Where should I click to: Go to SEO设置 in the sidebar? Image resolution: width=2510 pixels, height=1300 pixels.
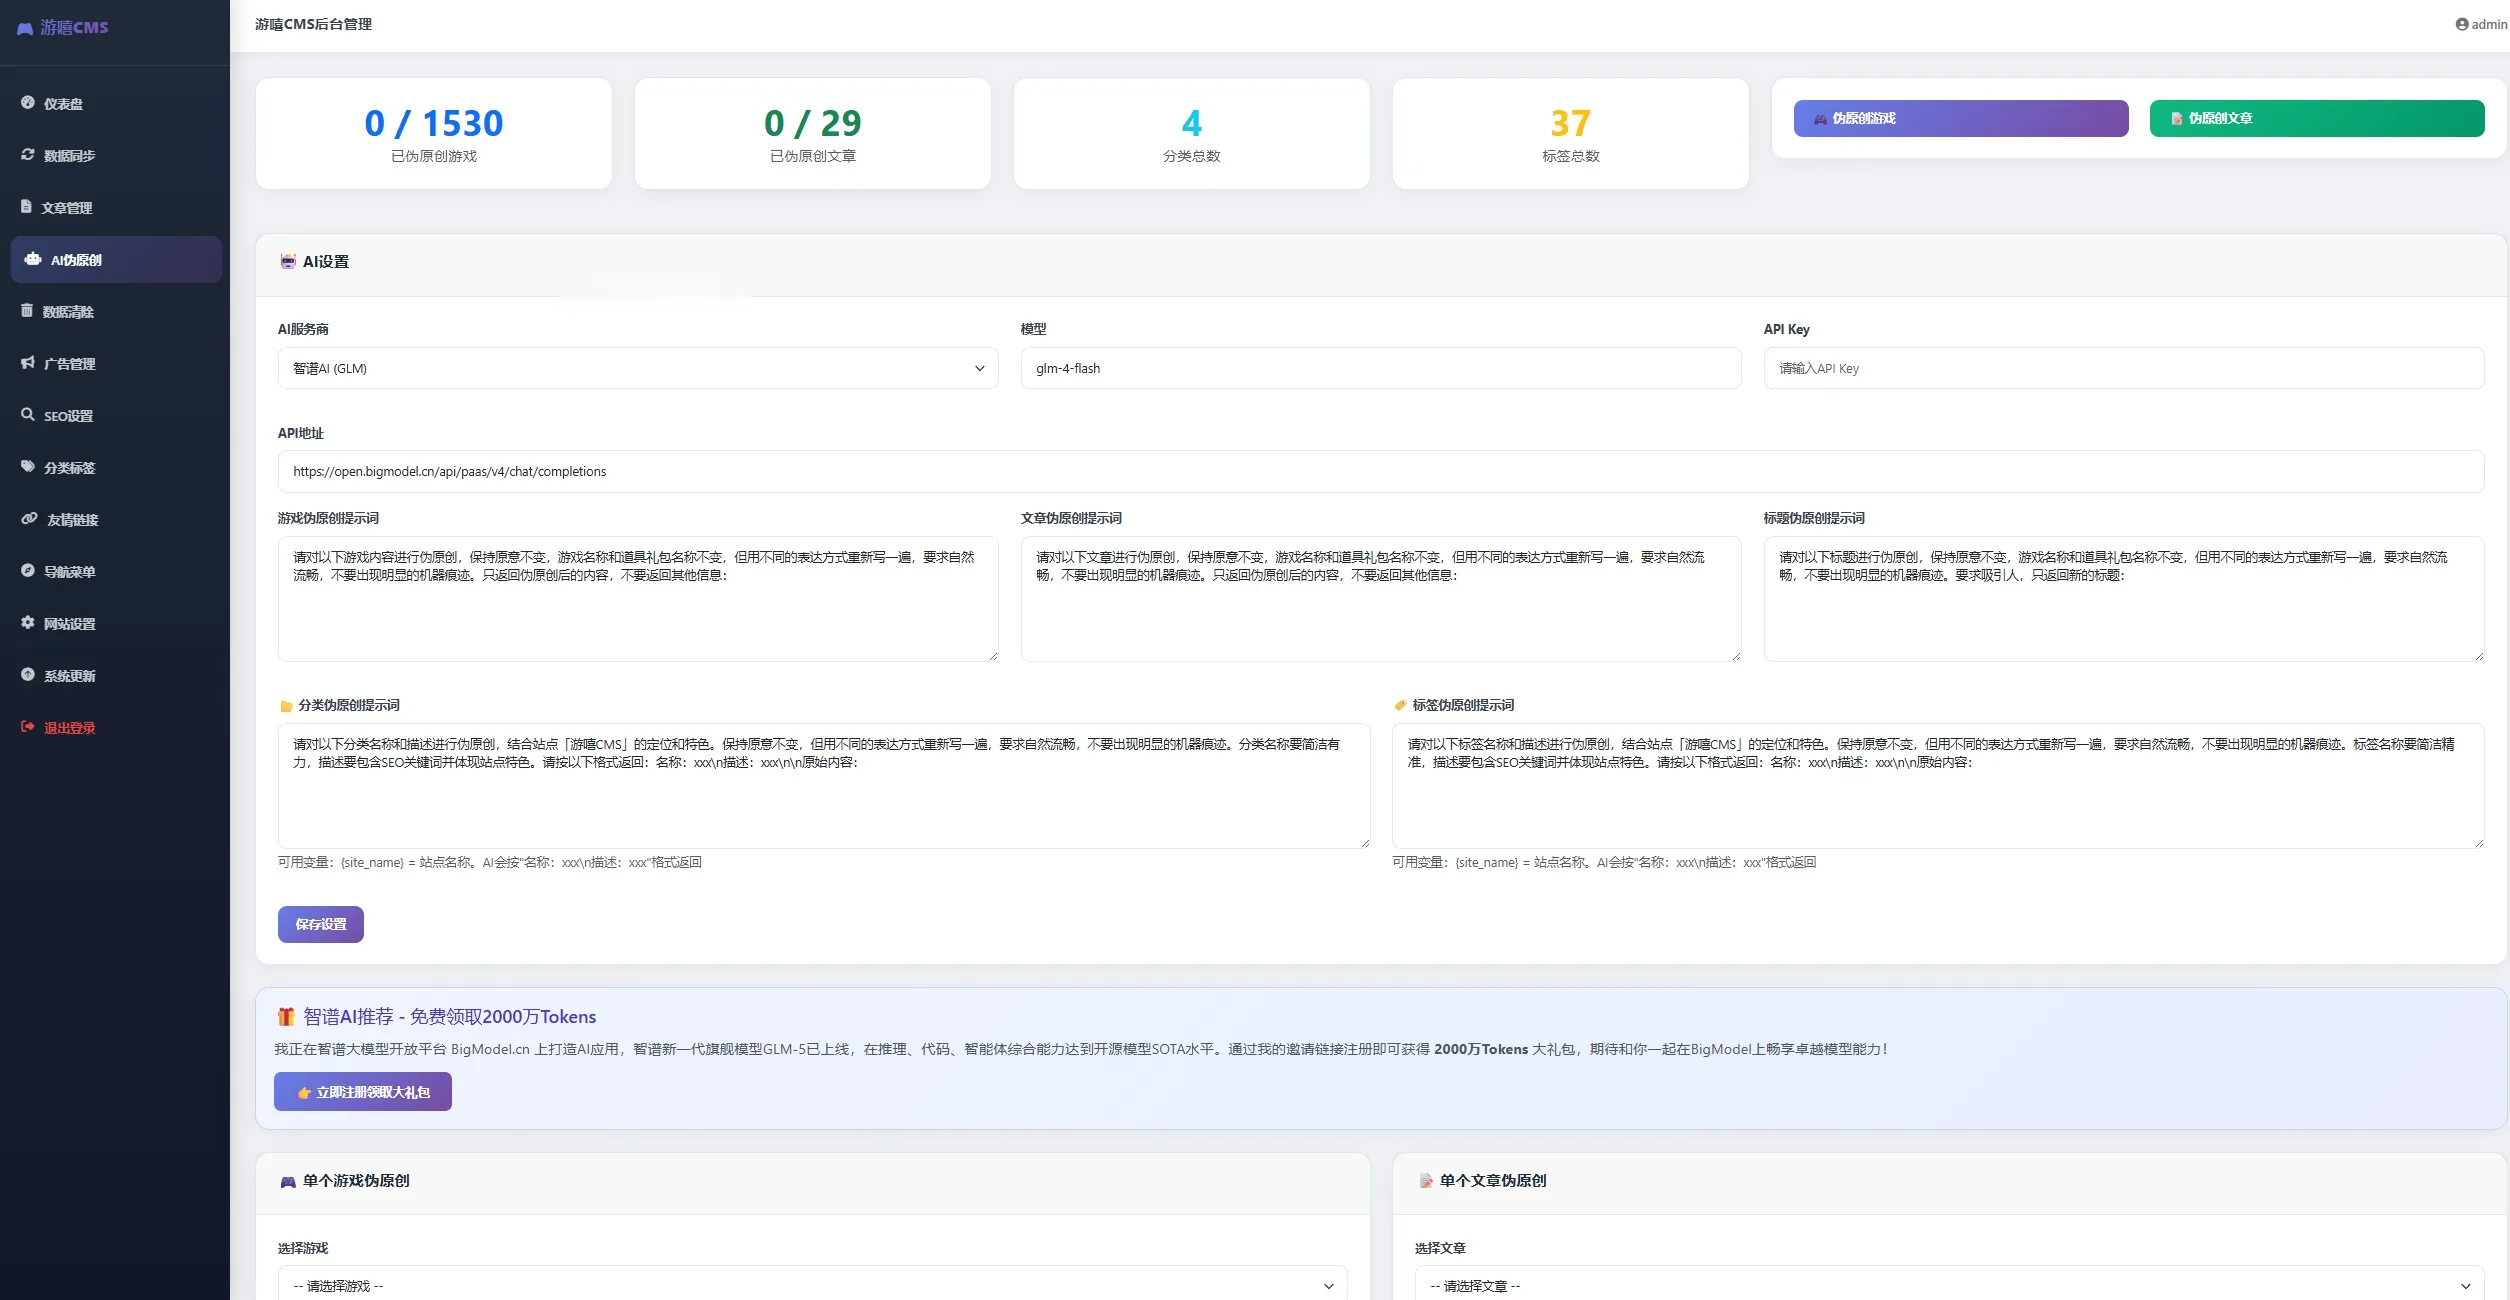click(115, 415)
